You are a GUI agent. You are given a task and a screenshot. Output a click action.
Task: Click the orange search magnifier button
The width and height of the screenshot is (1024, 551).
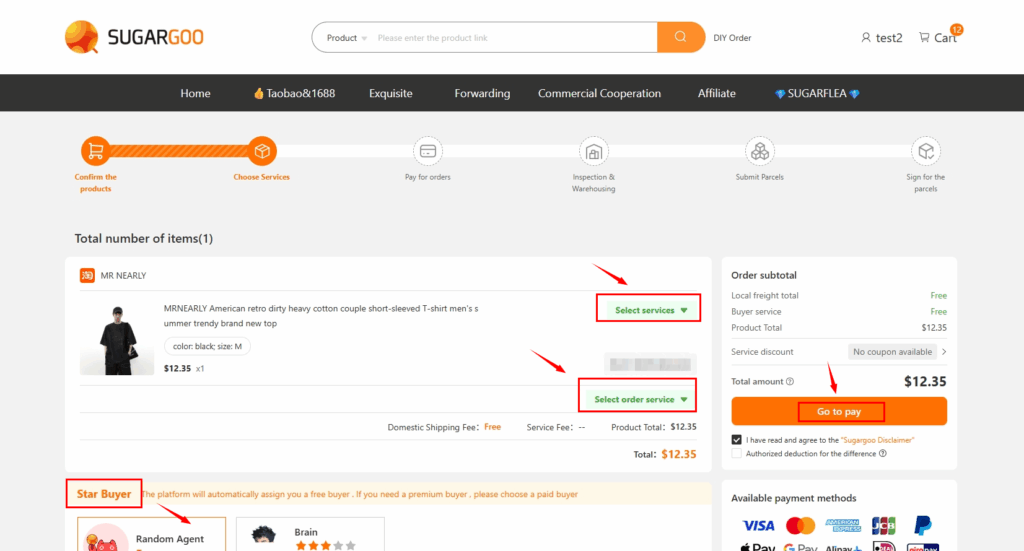tap(680, 37)
